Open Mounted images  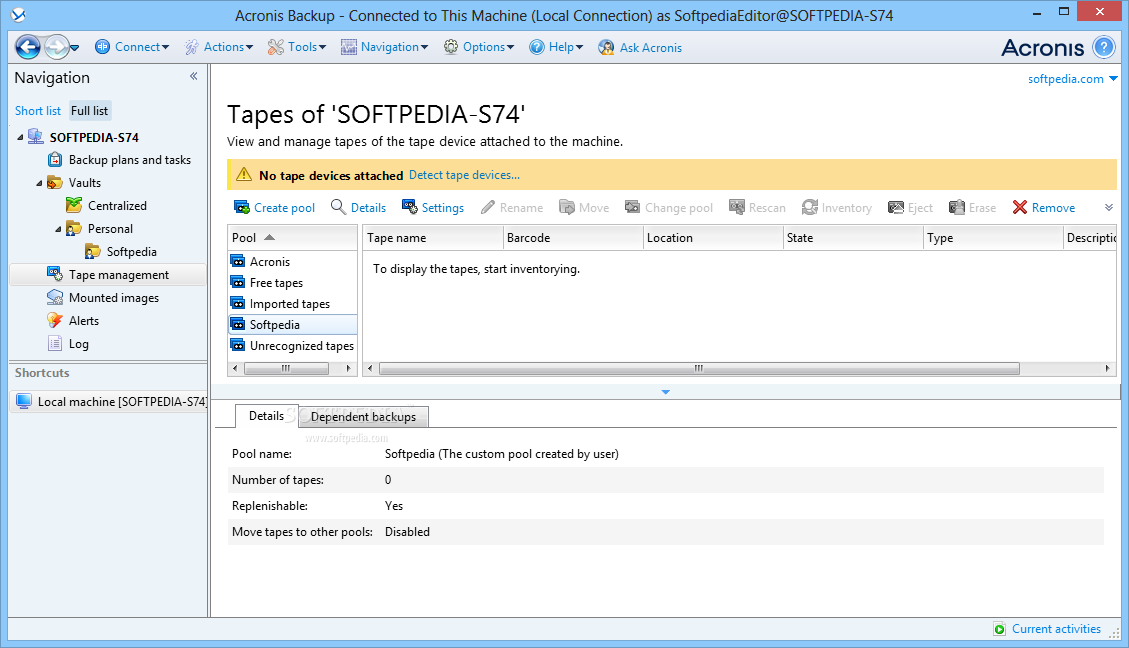point(114,298)
